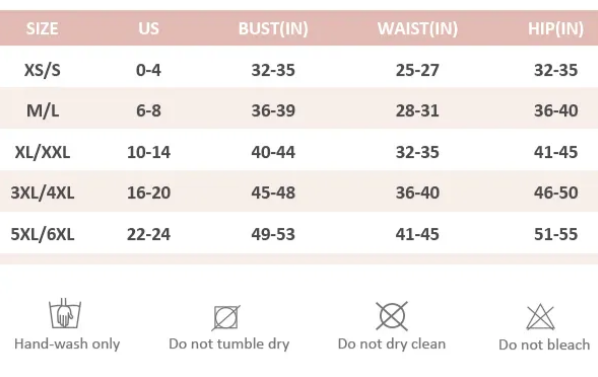
Task: Click the do not bleach icon
Action: click(540, 317)
